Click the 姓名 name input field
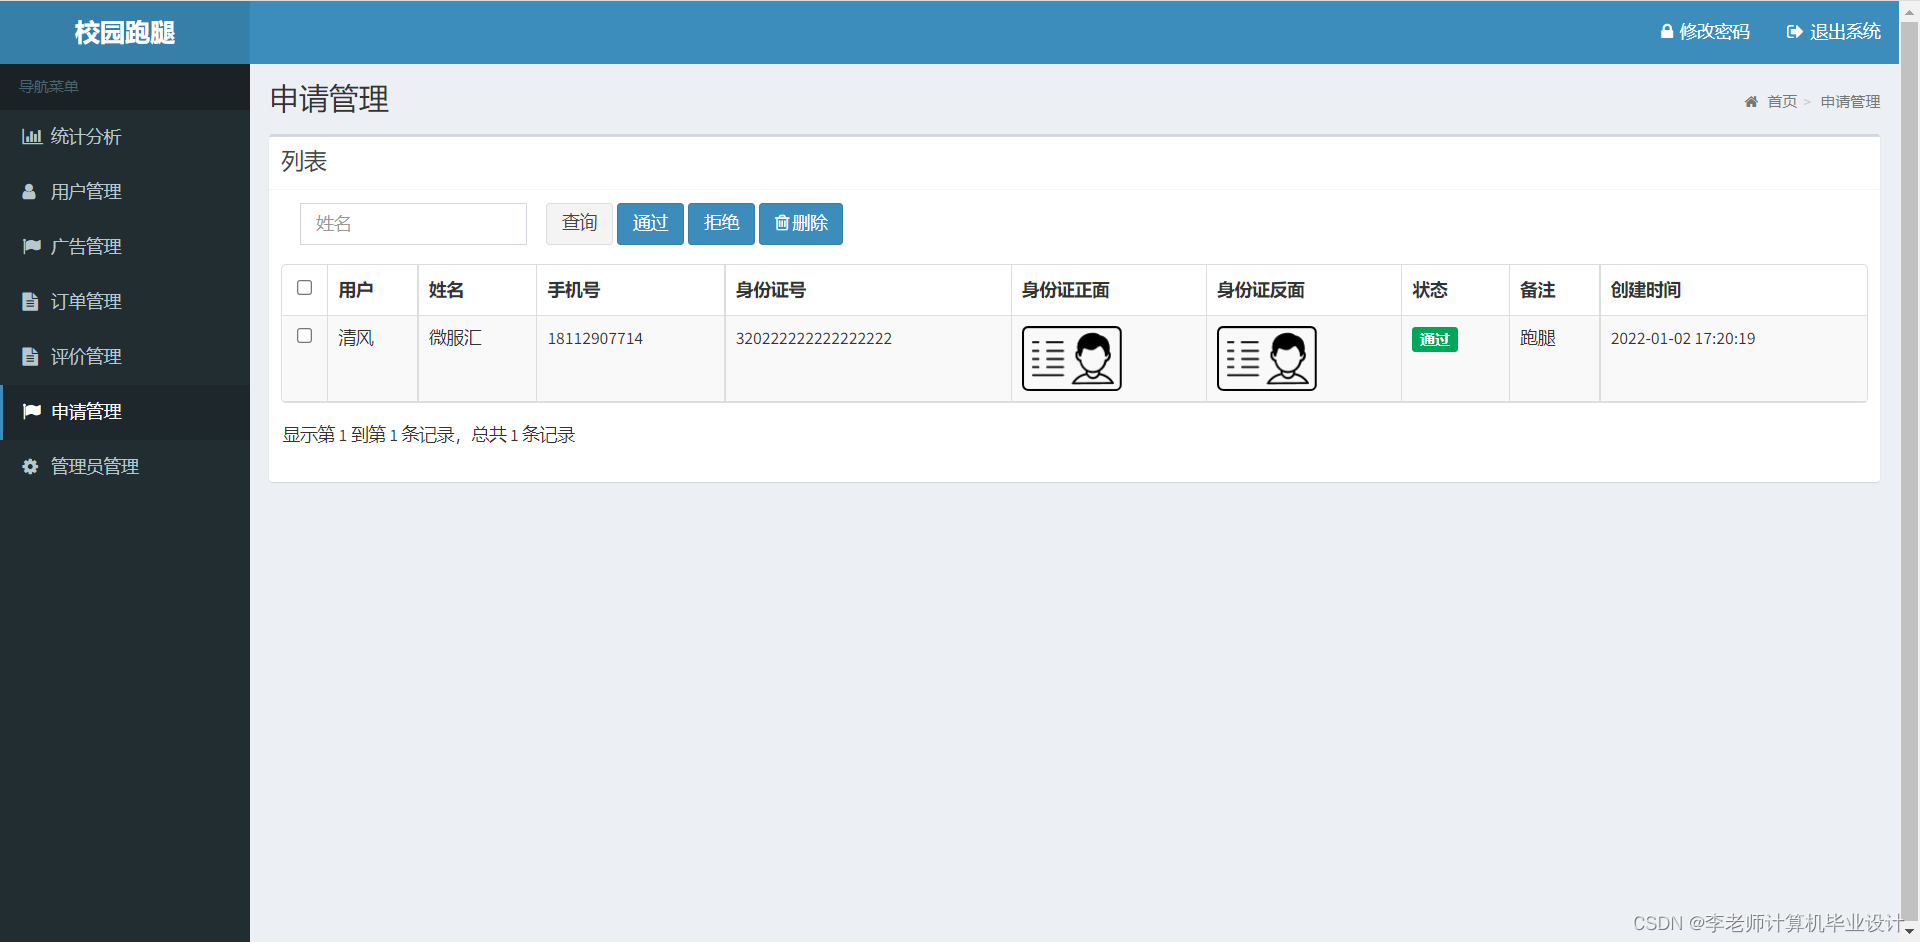1920x942 pixels. pyautogui.click(x=413, y=223)
